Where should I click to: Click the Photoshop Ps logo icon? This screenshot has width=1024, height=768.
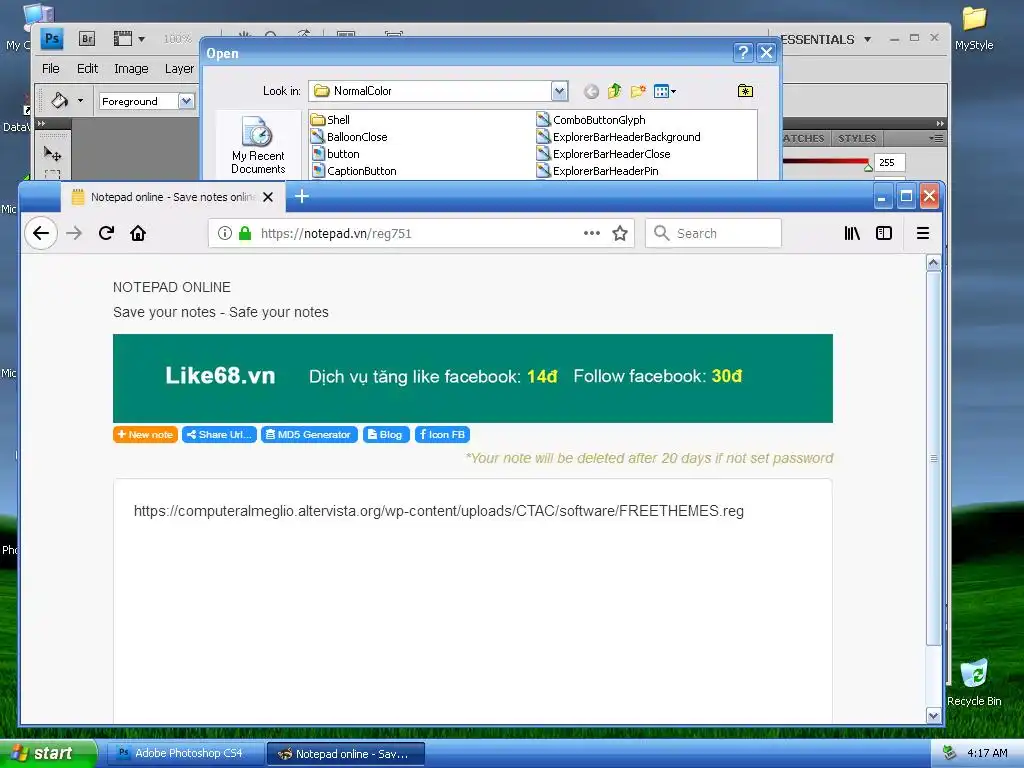pyautogui.click(x=52, y=39)
